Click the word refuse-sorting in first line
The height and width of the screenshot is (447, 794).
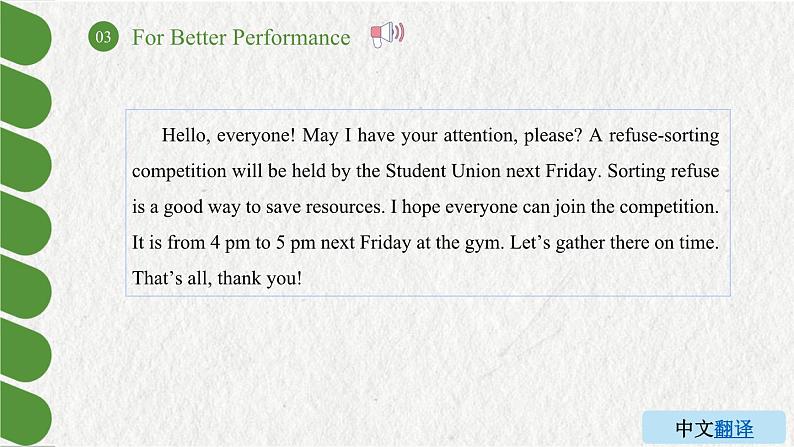pyautogui.click(x=664, y=136)
